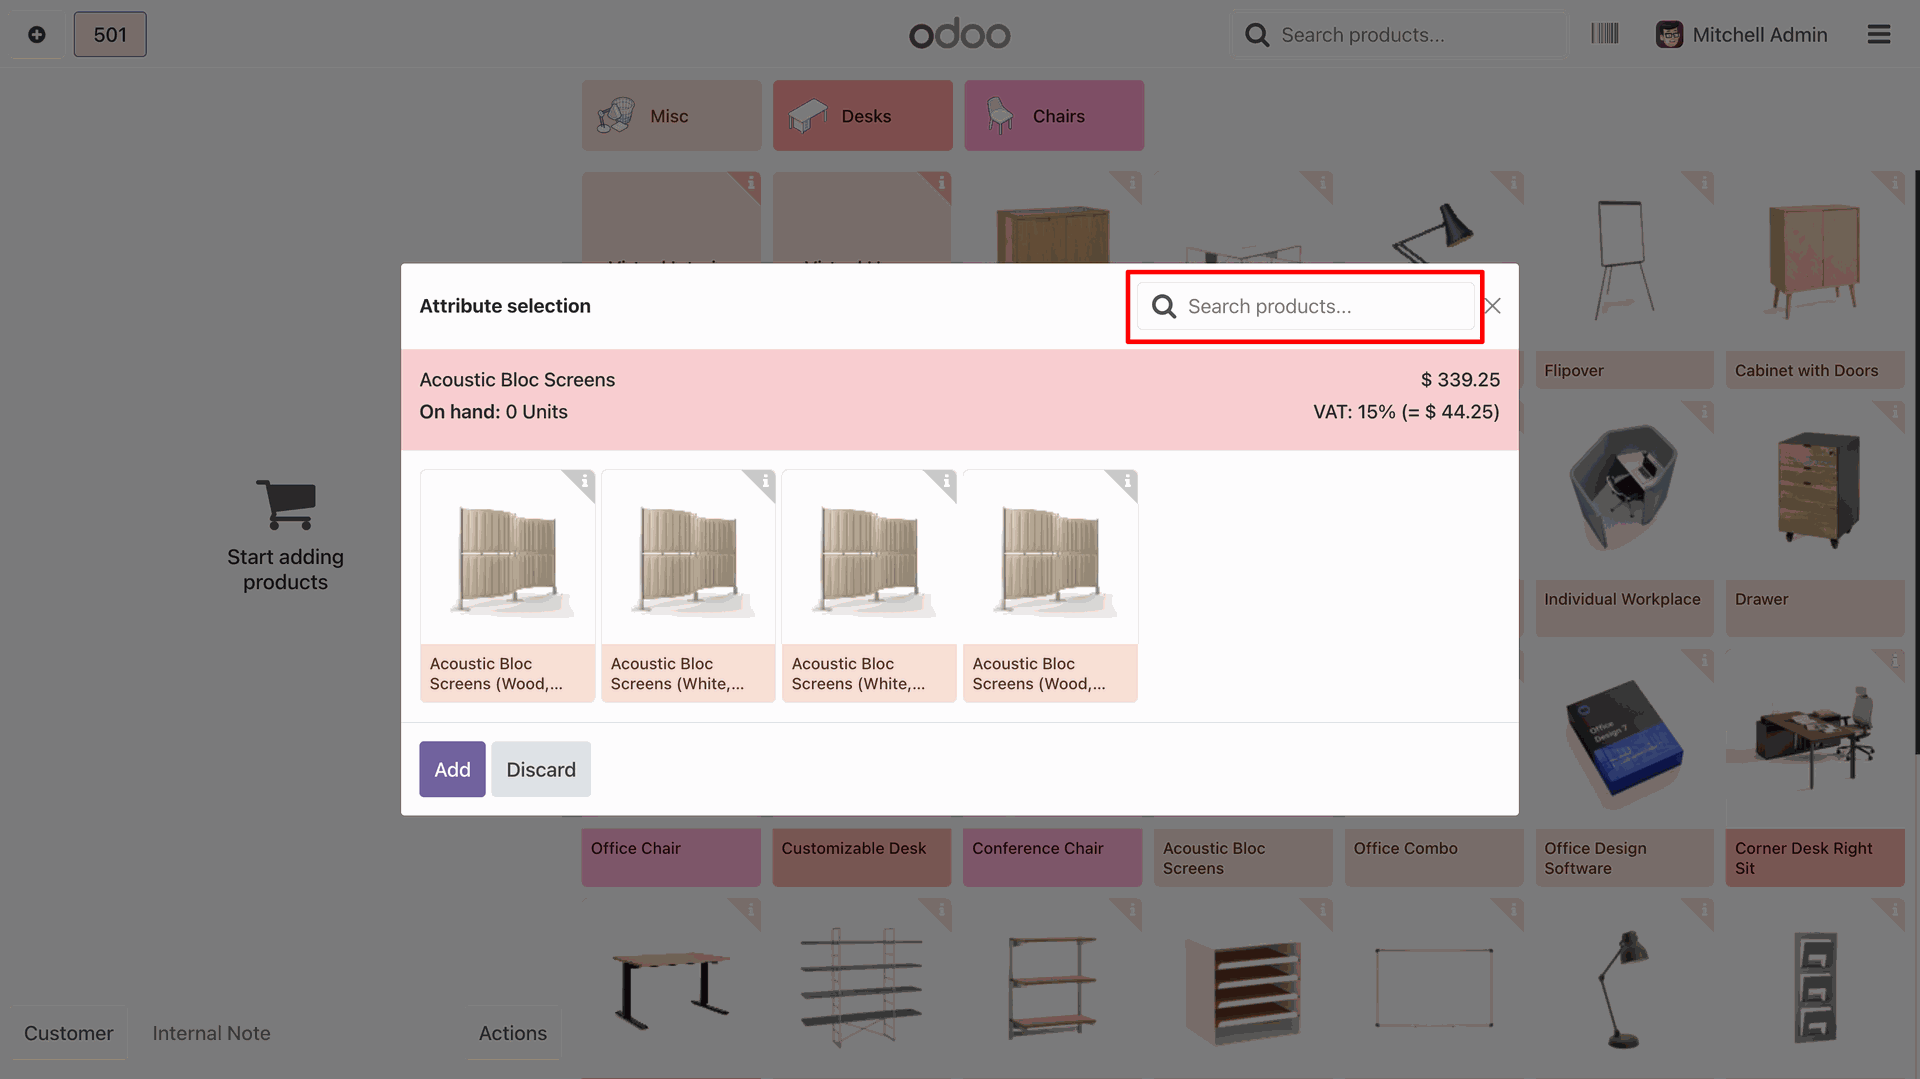Viewport: 1920px width, 1079px height.
Task: Select the Individual Workplace product
Action: coord(1624,518)
